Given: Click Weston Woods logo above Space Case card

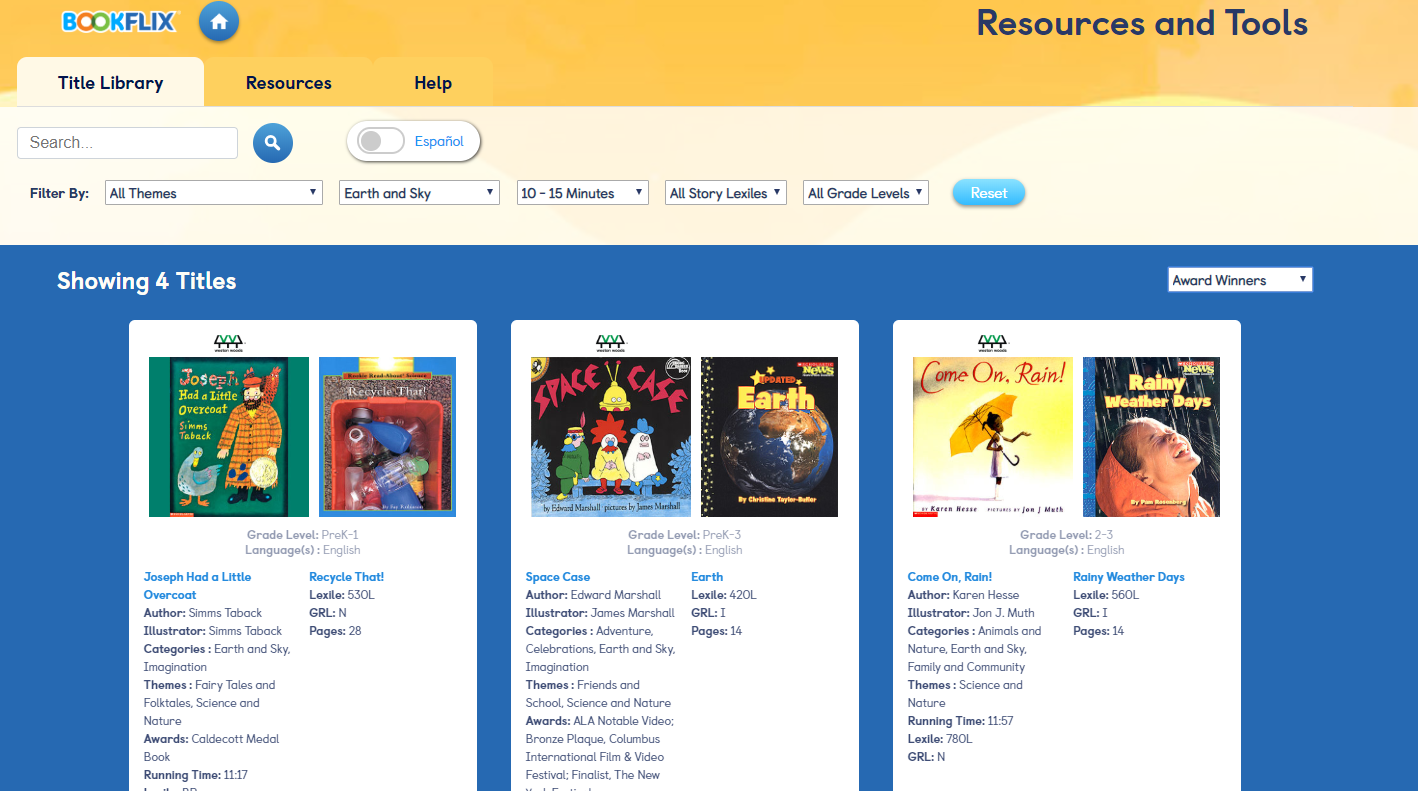Looking at the screenshot, I should point(611,343).
